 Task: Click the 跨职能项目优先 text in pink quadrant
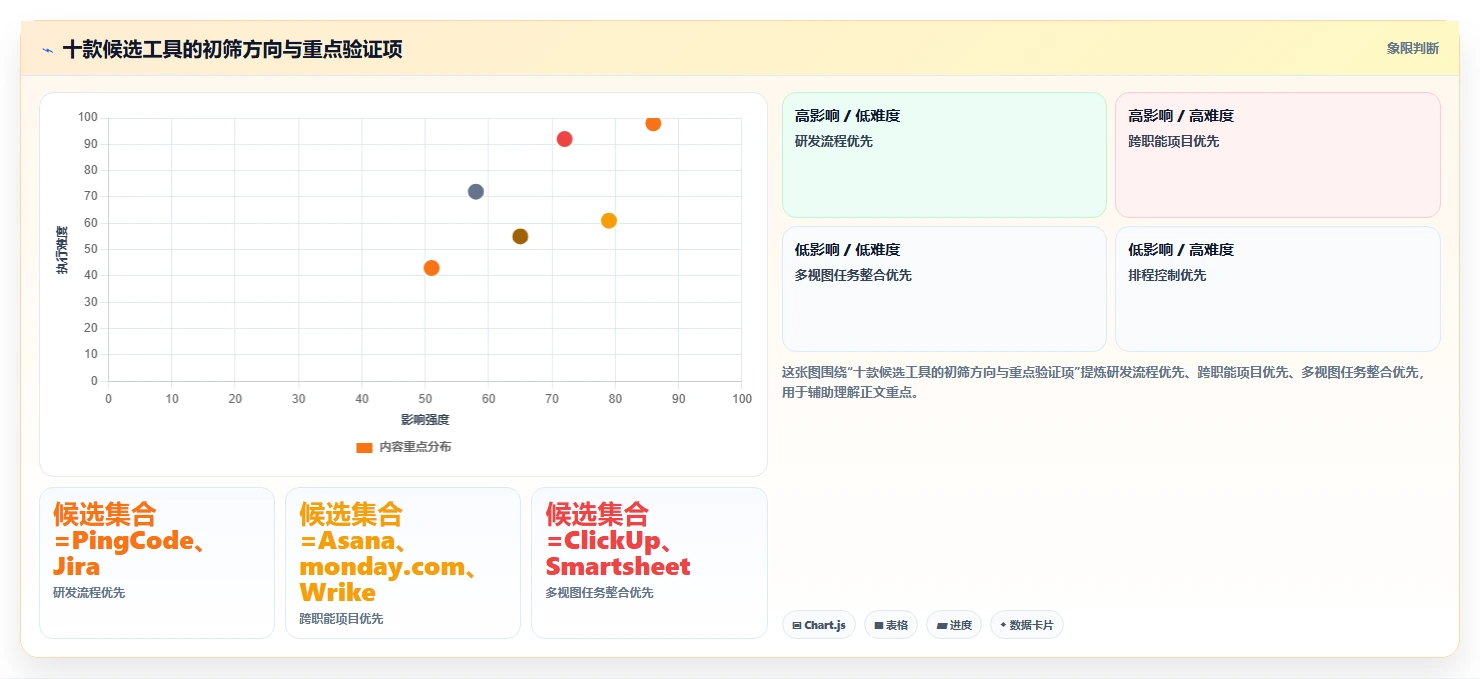click(1173, 141)
